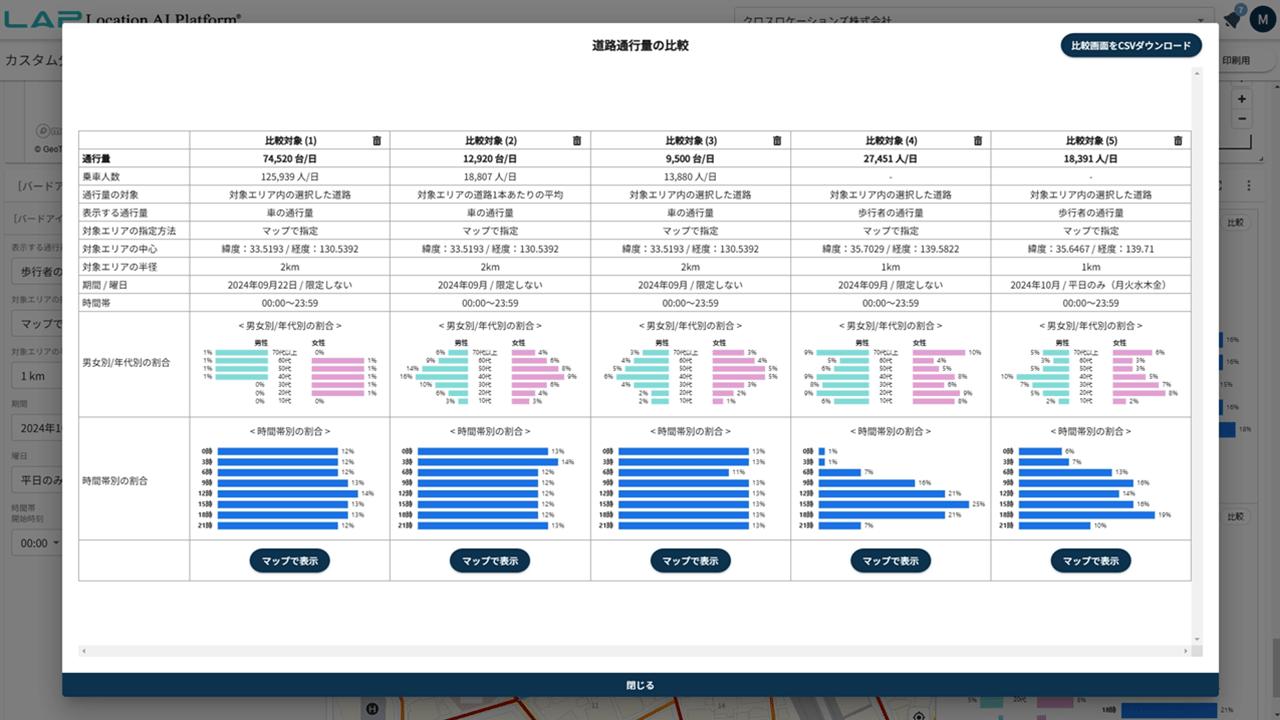The image size is (1280, 720).
Task: Delete comparison target (1) with trash icon
Action: [377, 141]
